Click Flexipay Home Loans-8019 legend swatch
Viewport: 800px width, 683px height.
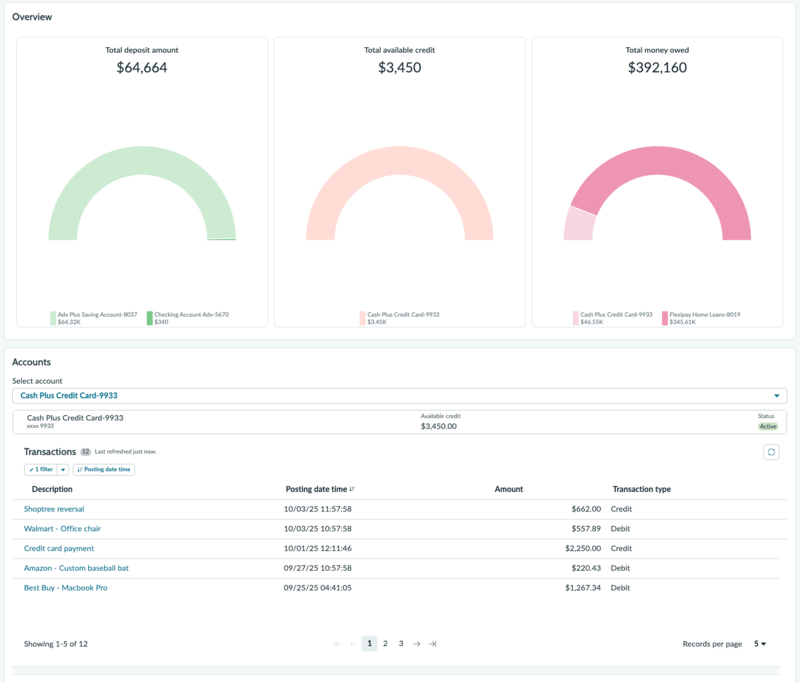point(665,318)
